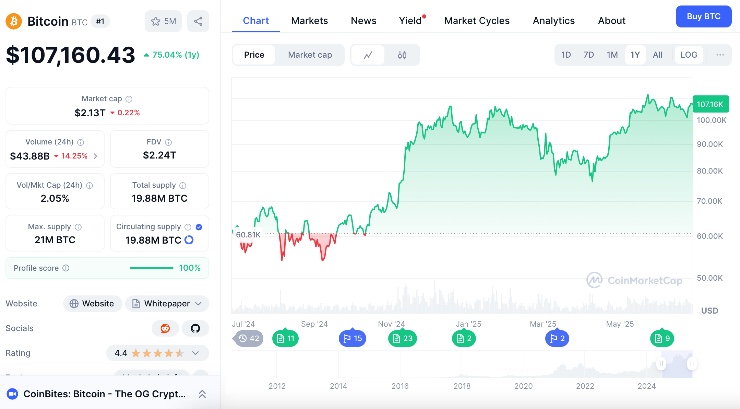
Task: Toggle LOG scale on chart
Action: click(x=689, y=55)
